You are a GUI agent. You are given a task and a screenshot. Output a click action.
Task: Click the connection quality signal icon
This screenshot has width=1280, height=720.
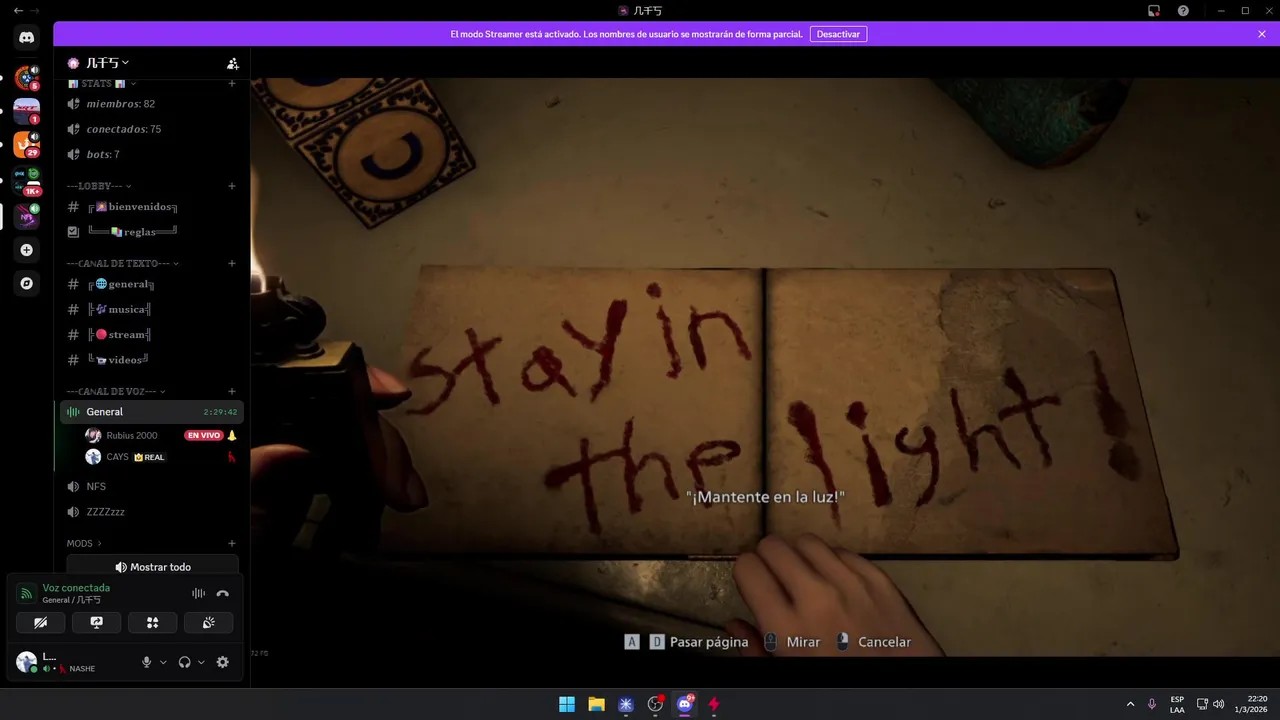(27, 594)
